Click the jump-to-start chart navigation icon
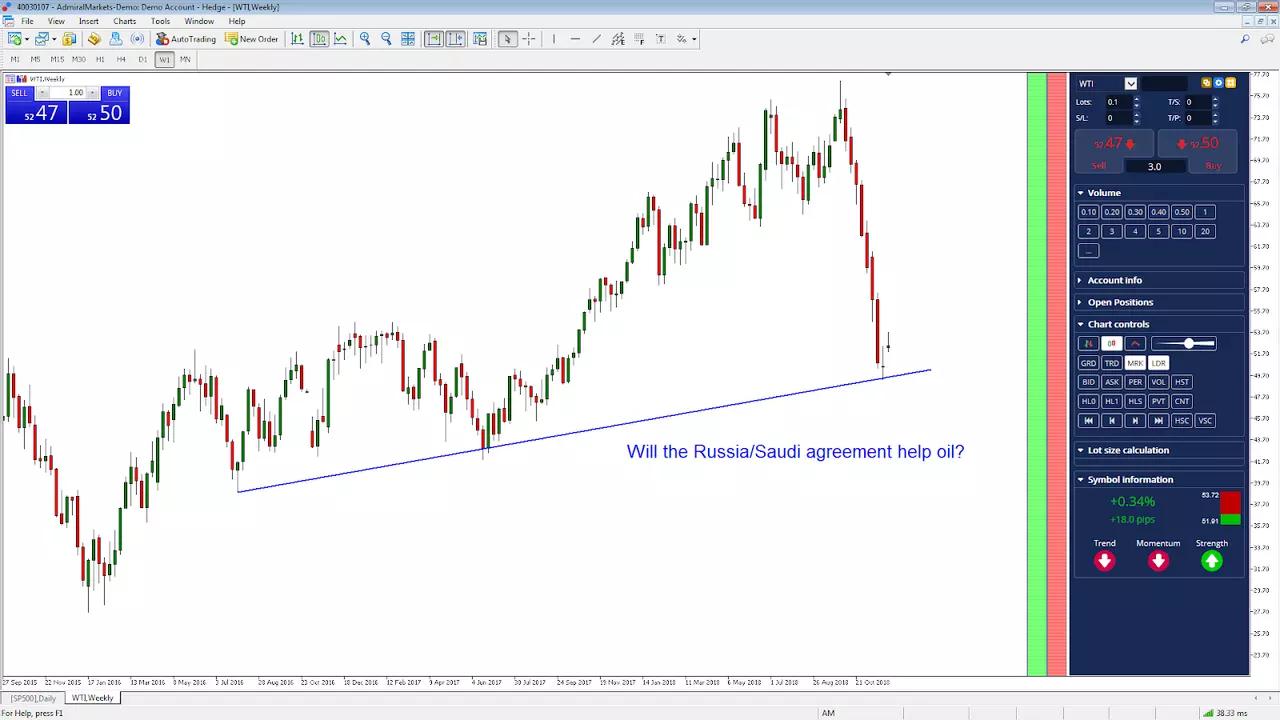Image resolution: width=1280 pixels, height=720 pixels. (1088, 421)
